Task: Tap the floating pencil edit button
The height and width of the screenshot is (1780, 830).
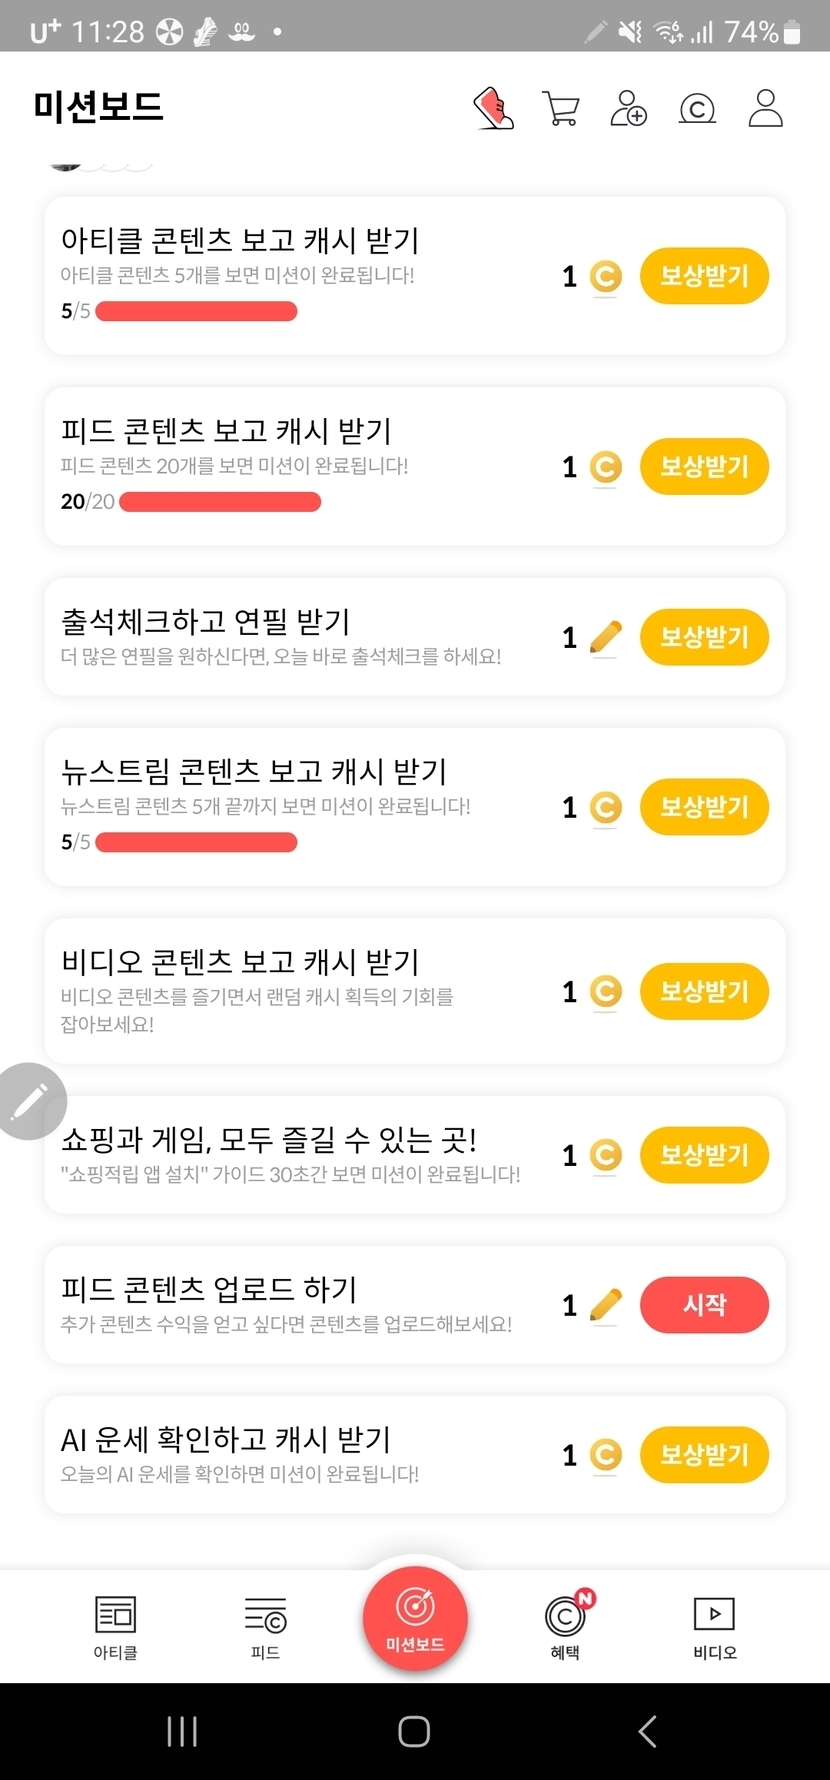Action: click(x=30, y=1101)
